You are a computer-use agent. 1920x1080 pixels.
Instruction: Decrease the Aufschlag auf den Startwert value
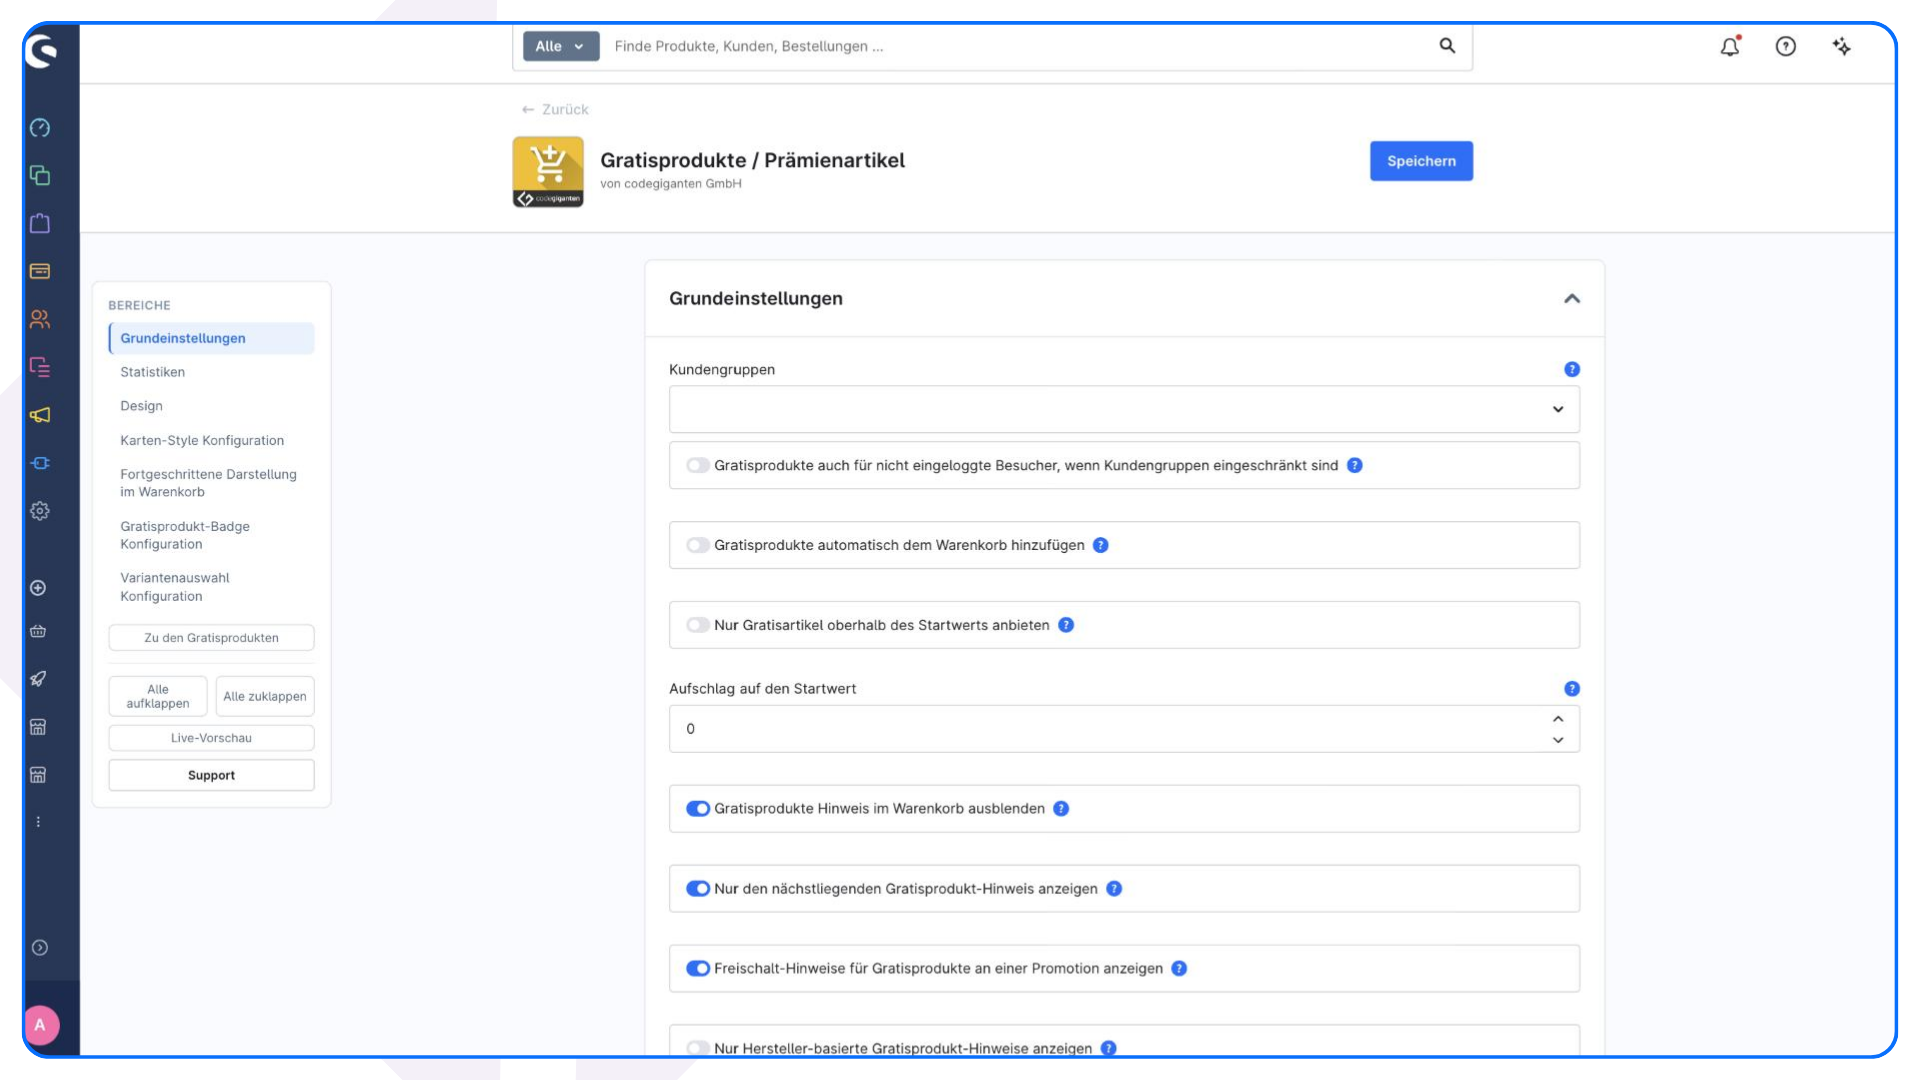(1558, 740)
